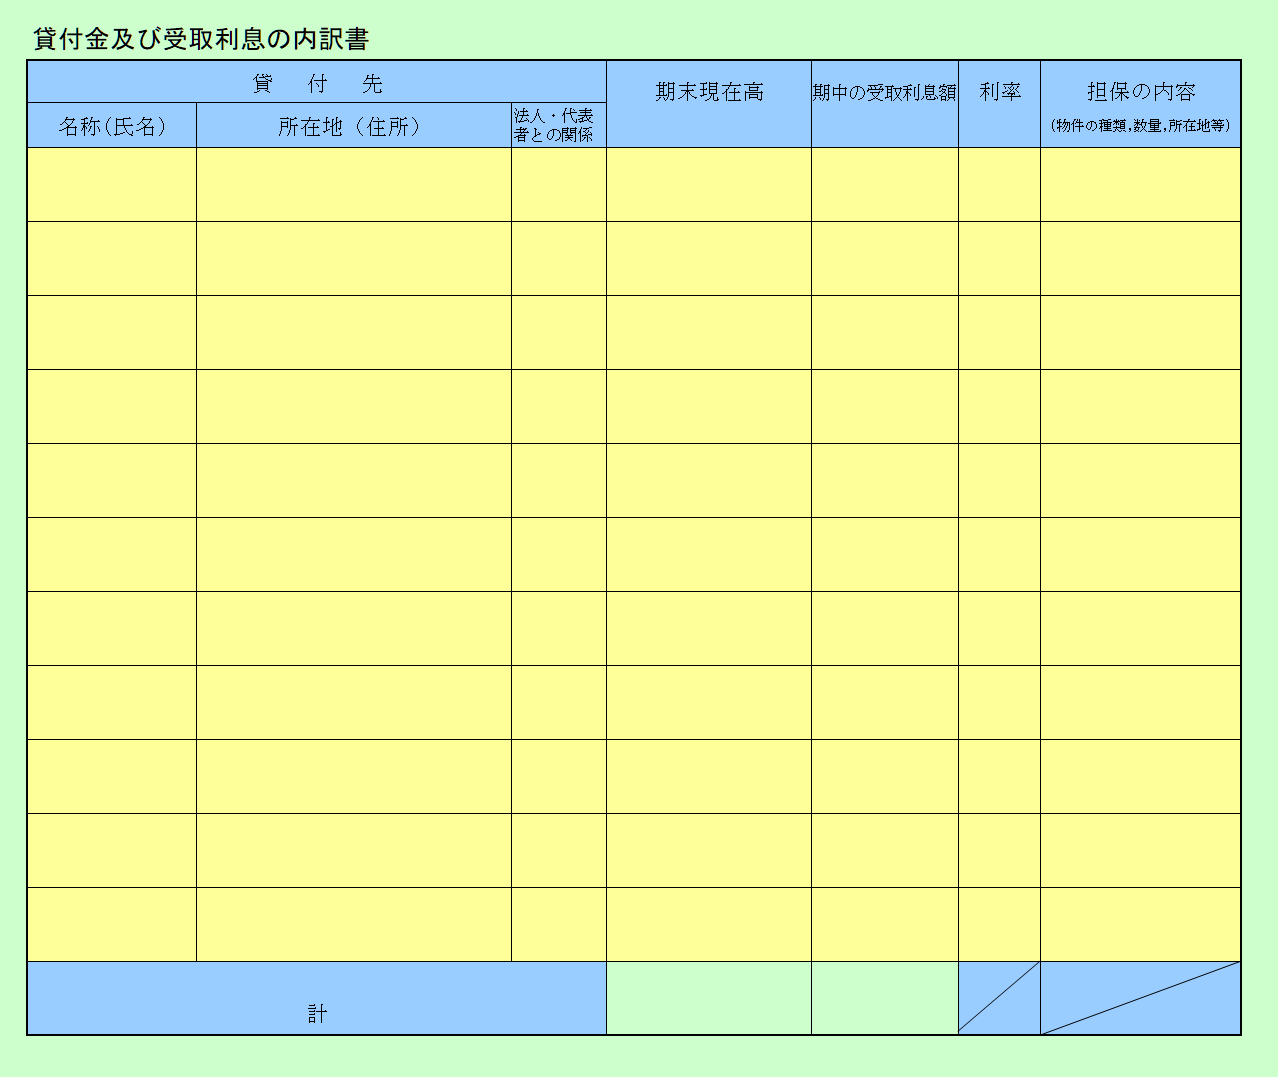The image size is (1280, 1078).
Task: Click the 担保の内容 header cell
Action: coord(1140,104)
